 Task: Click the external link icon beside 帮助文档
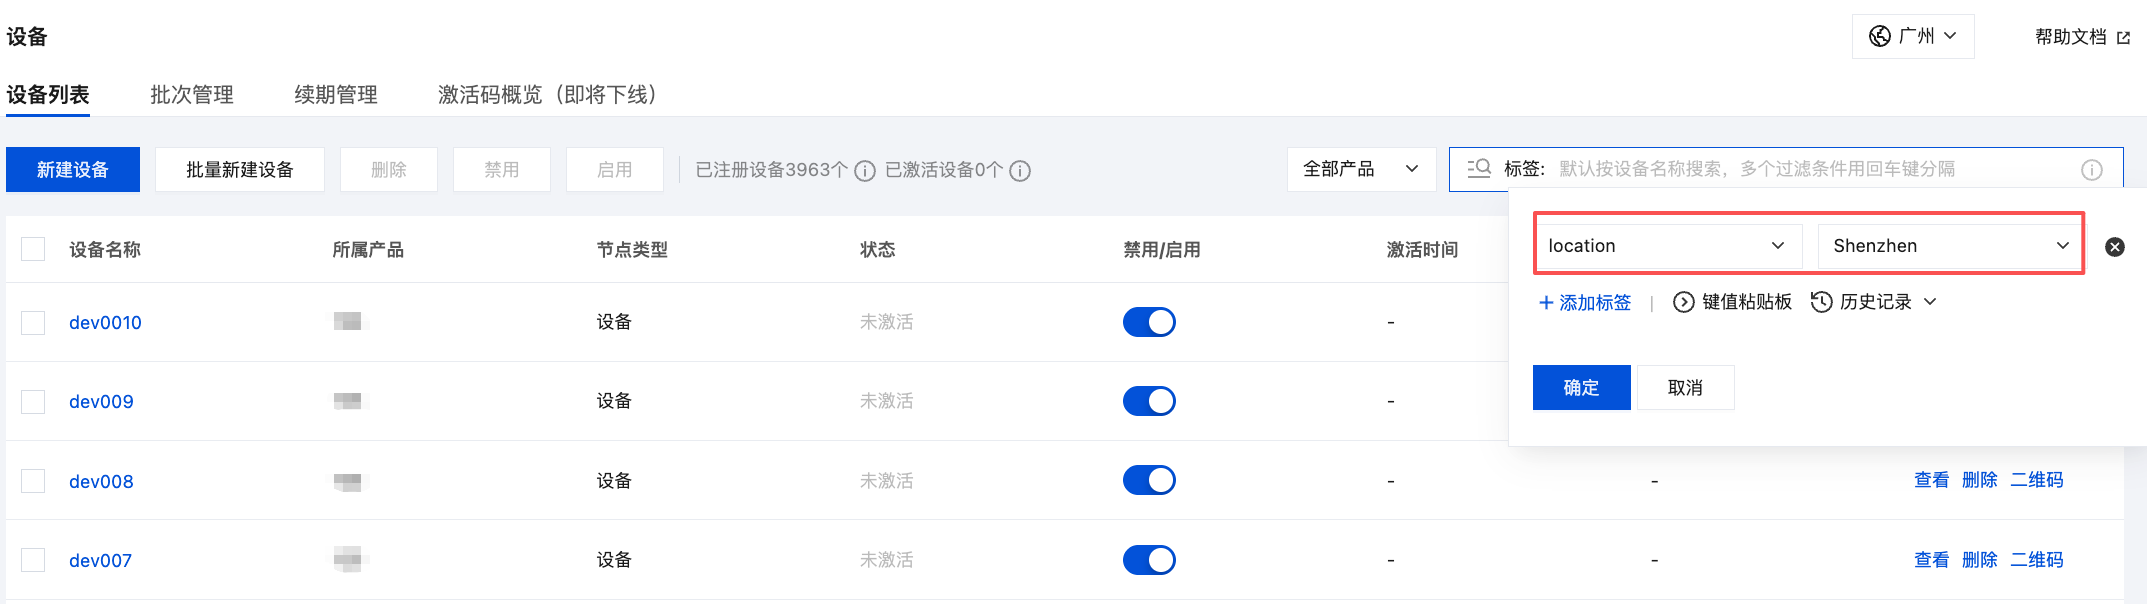tap(2124, 38)
